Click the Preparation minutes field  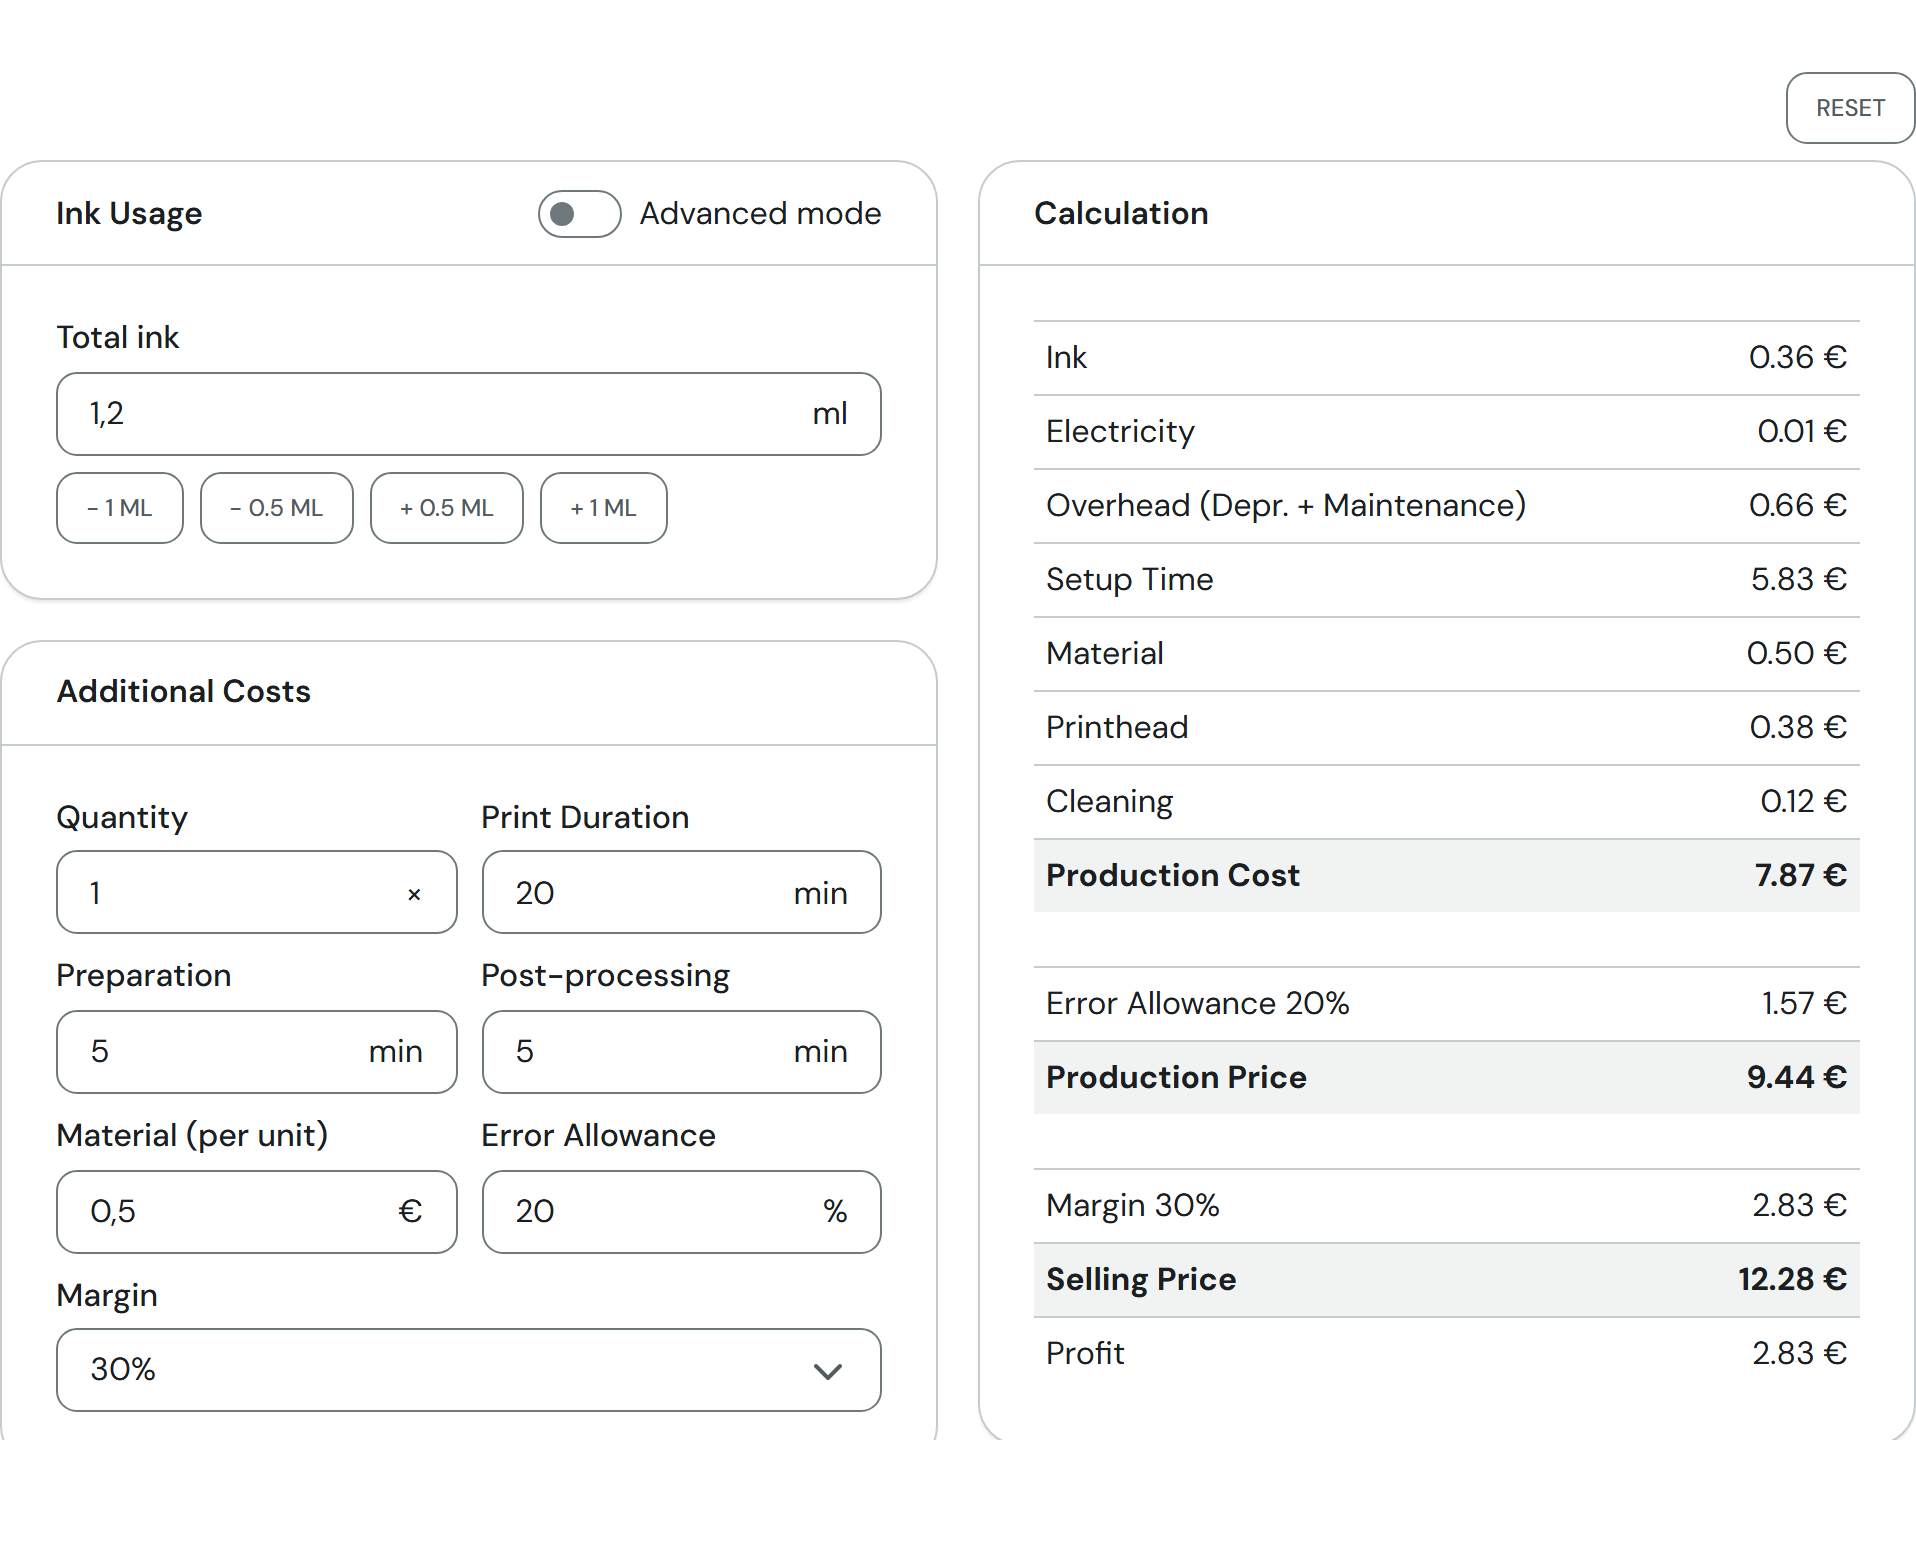tap(257, 1052)
